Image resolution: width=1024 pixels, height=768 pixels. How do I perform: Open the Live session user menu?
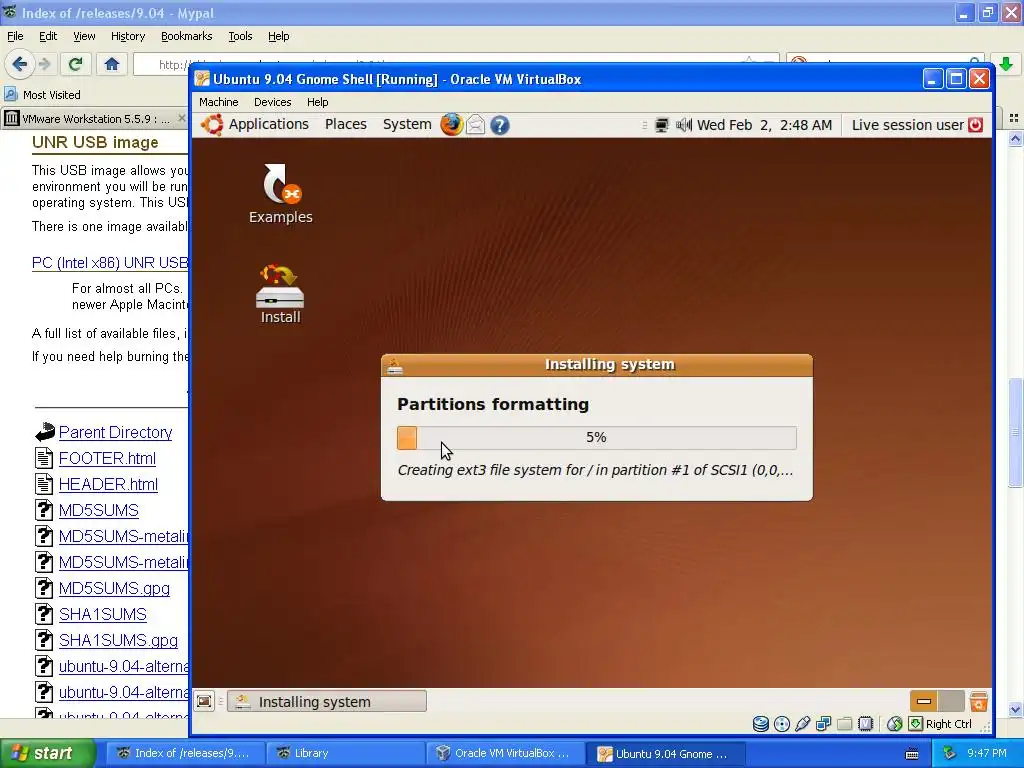(908, 125)
